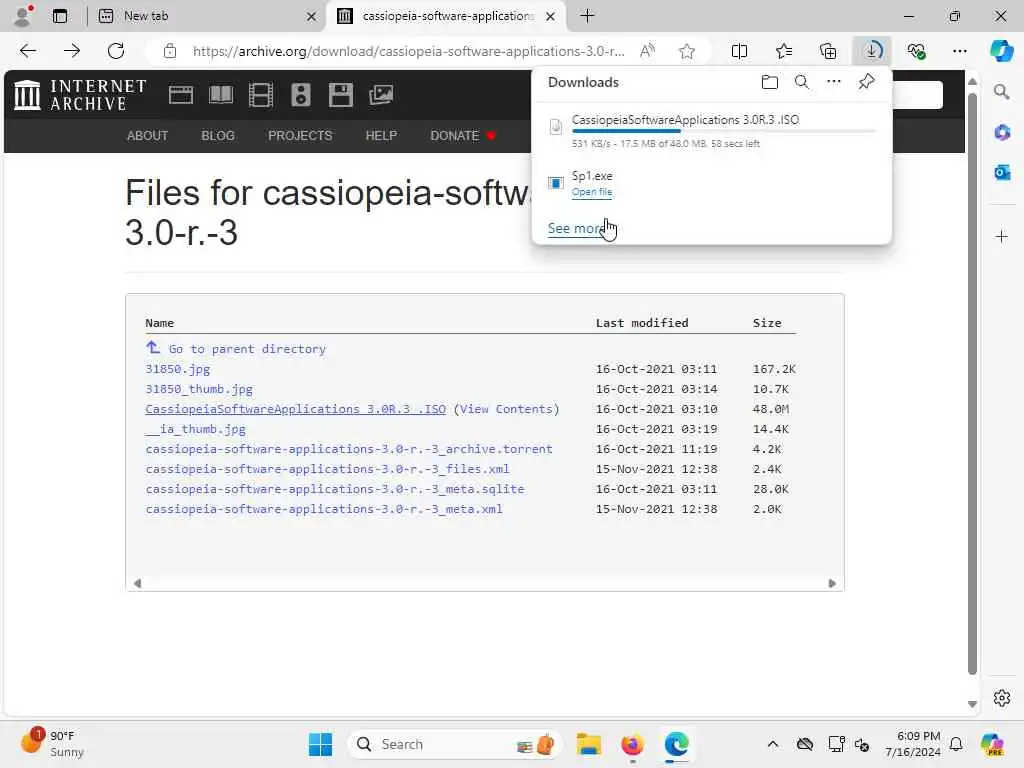Viewport: 1024px width, 768px height.
Task: Search downloads with magnifier icon
Action: click(x=801, y=82)
